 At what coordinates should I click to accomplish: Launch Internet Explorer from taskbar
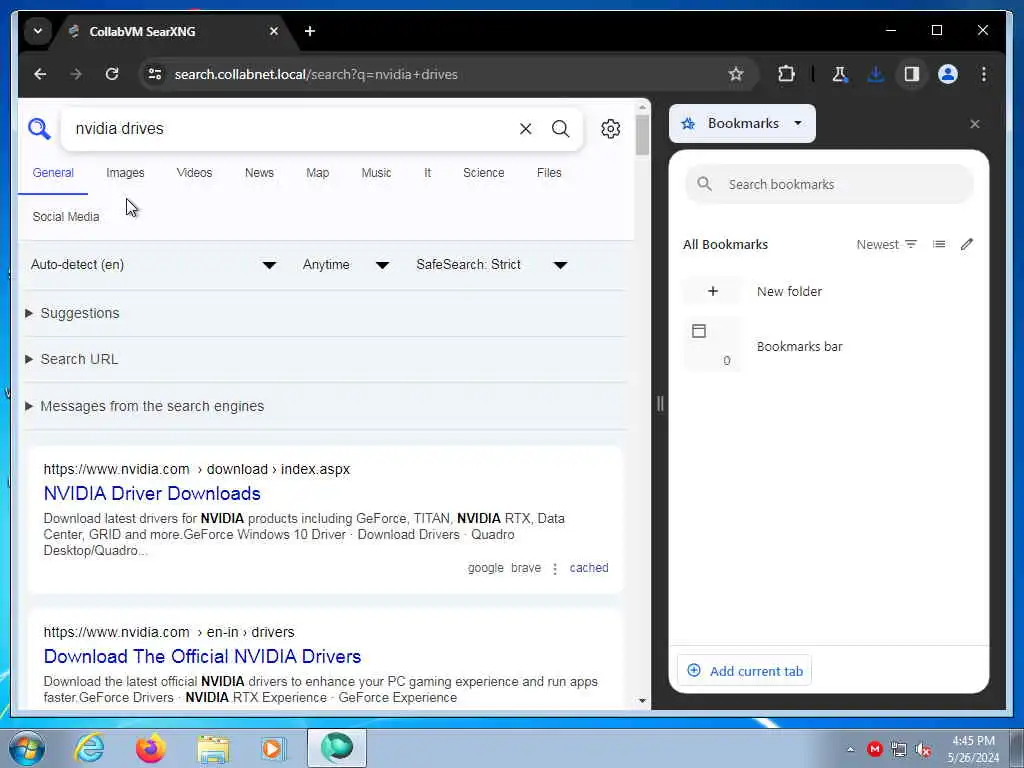89,748
